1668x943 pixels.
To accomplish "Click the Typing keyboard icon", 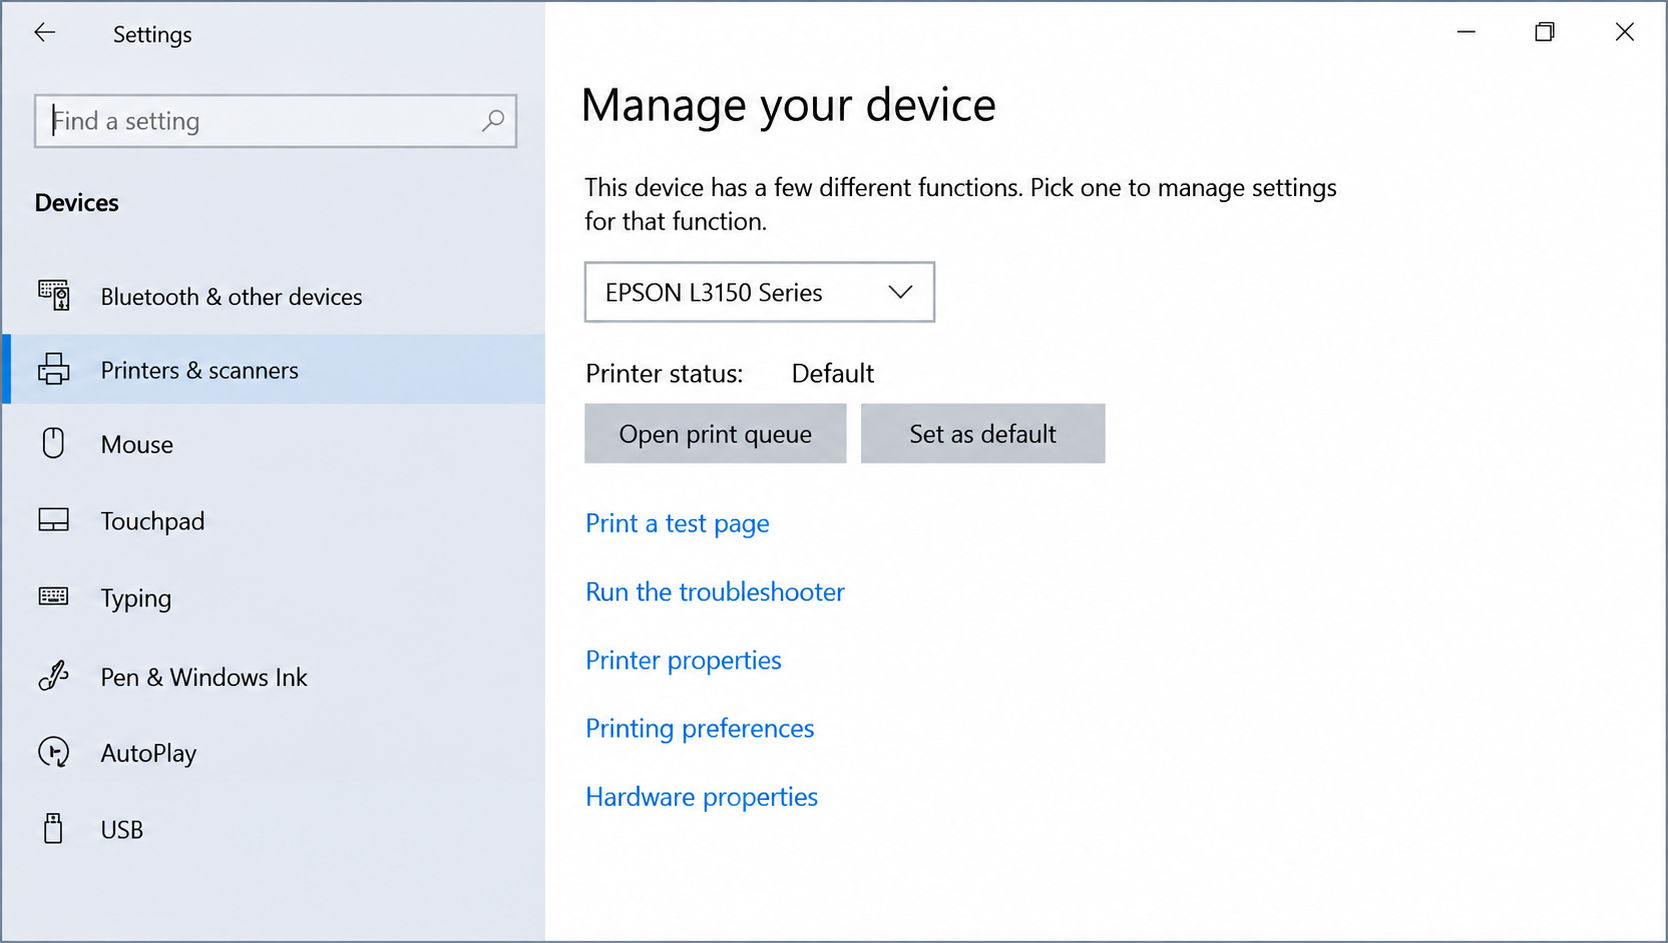I will (x=54, y=597).
